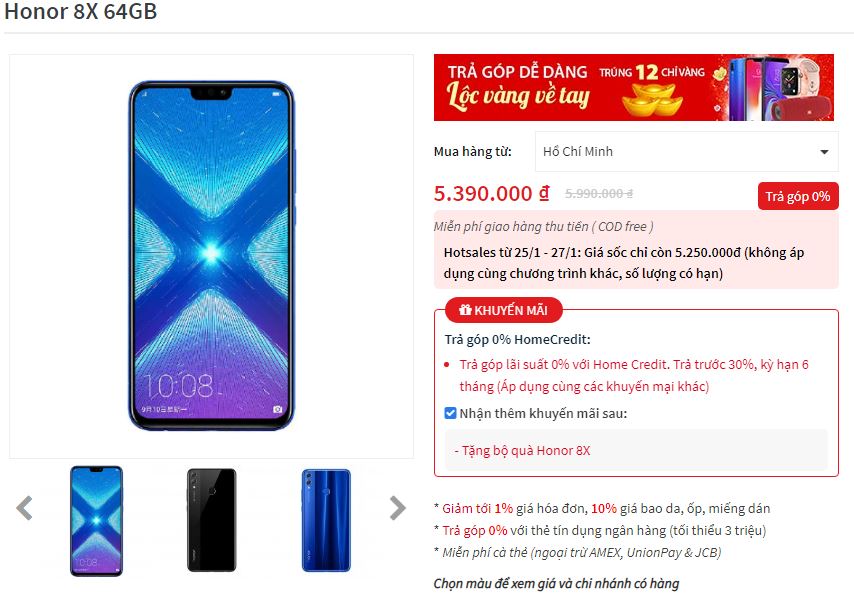Click the dropdown arrow beside Hồ Chí Minh
Image resolution: width=854 pixels, height=593 pixels.
[x=824, y=152]
